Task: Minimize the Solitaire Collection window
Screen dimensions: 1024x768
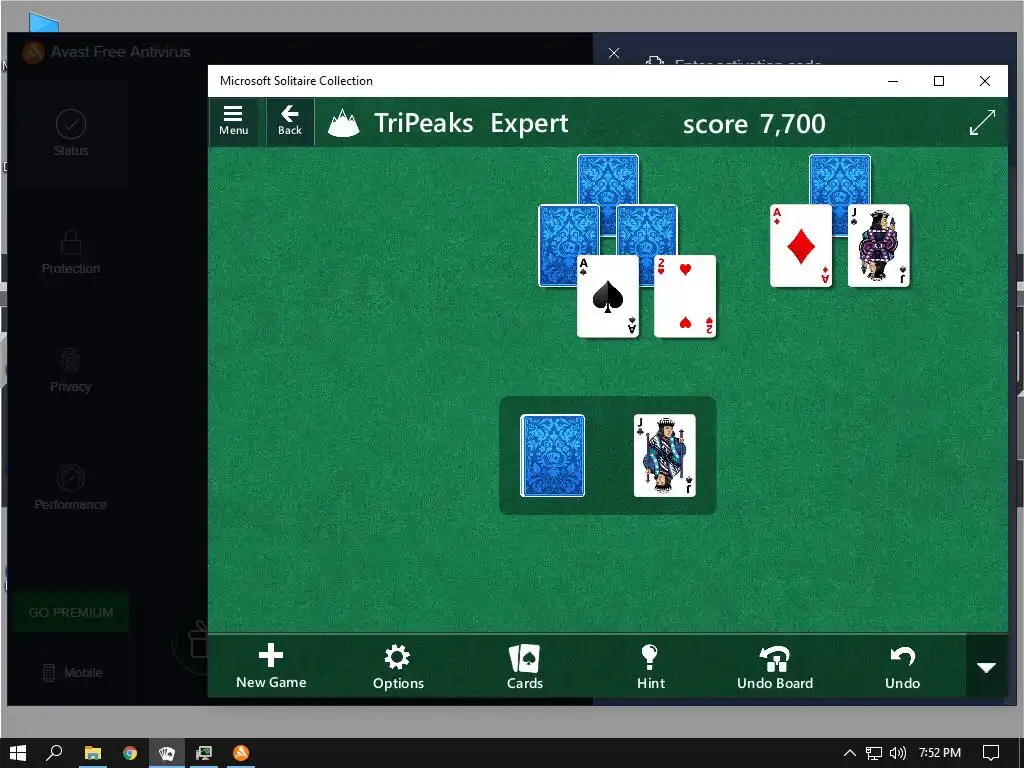Action: coord(893,81)
